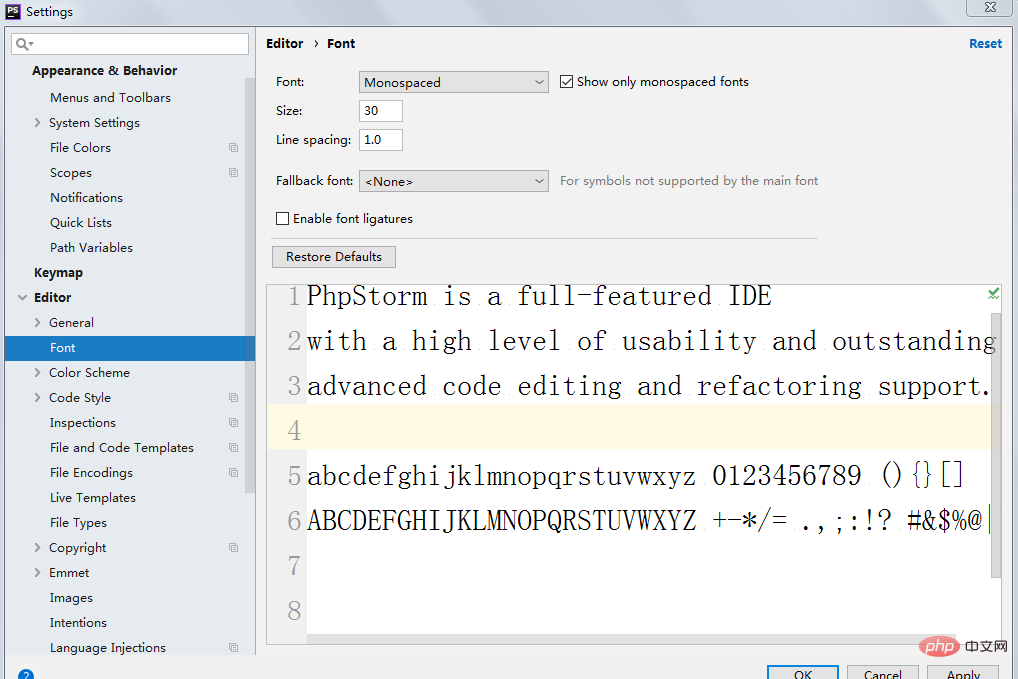Enable font ligatures checkbox

282,219
